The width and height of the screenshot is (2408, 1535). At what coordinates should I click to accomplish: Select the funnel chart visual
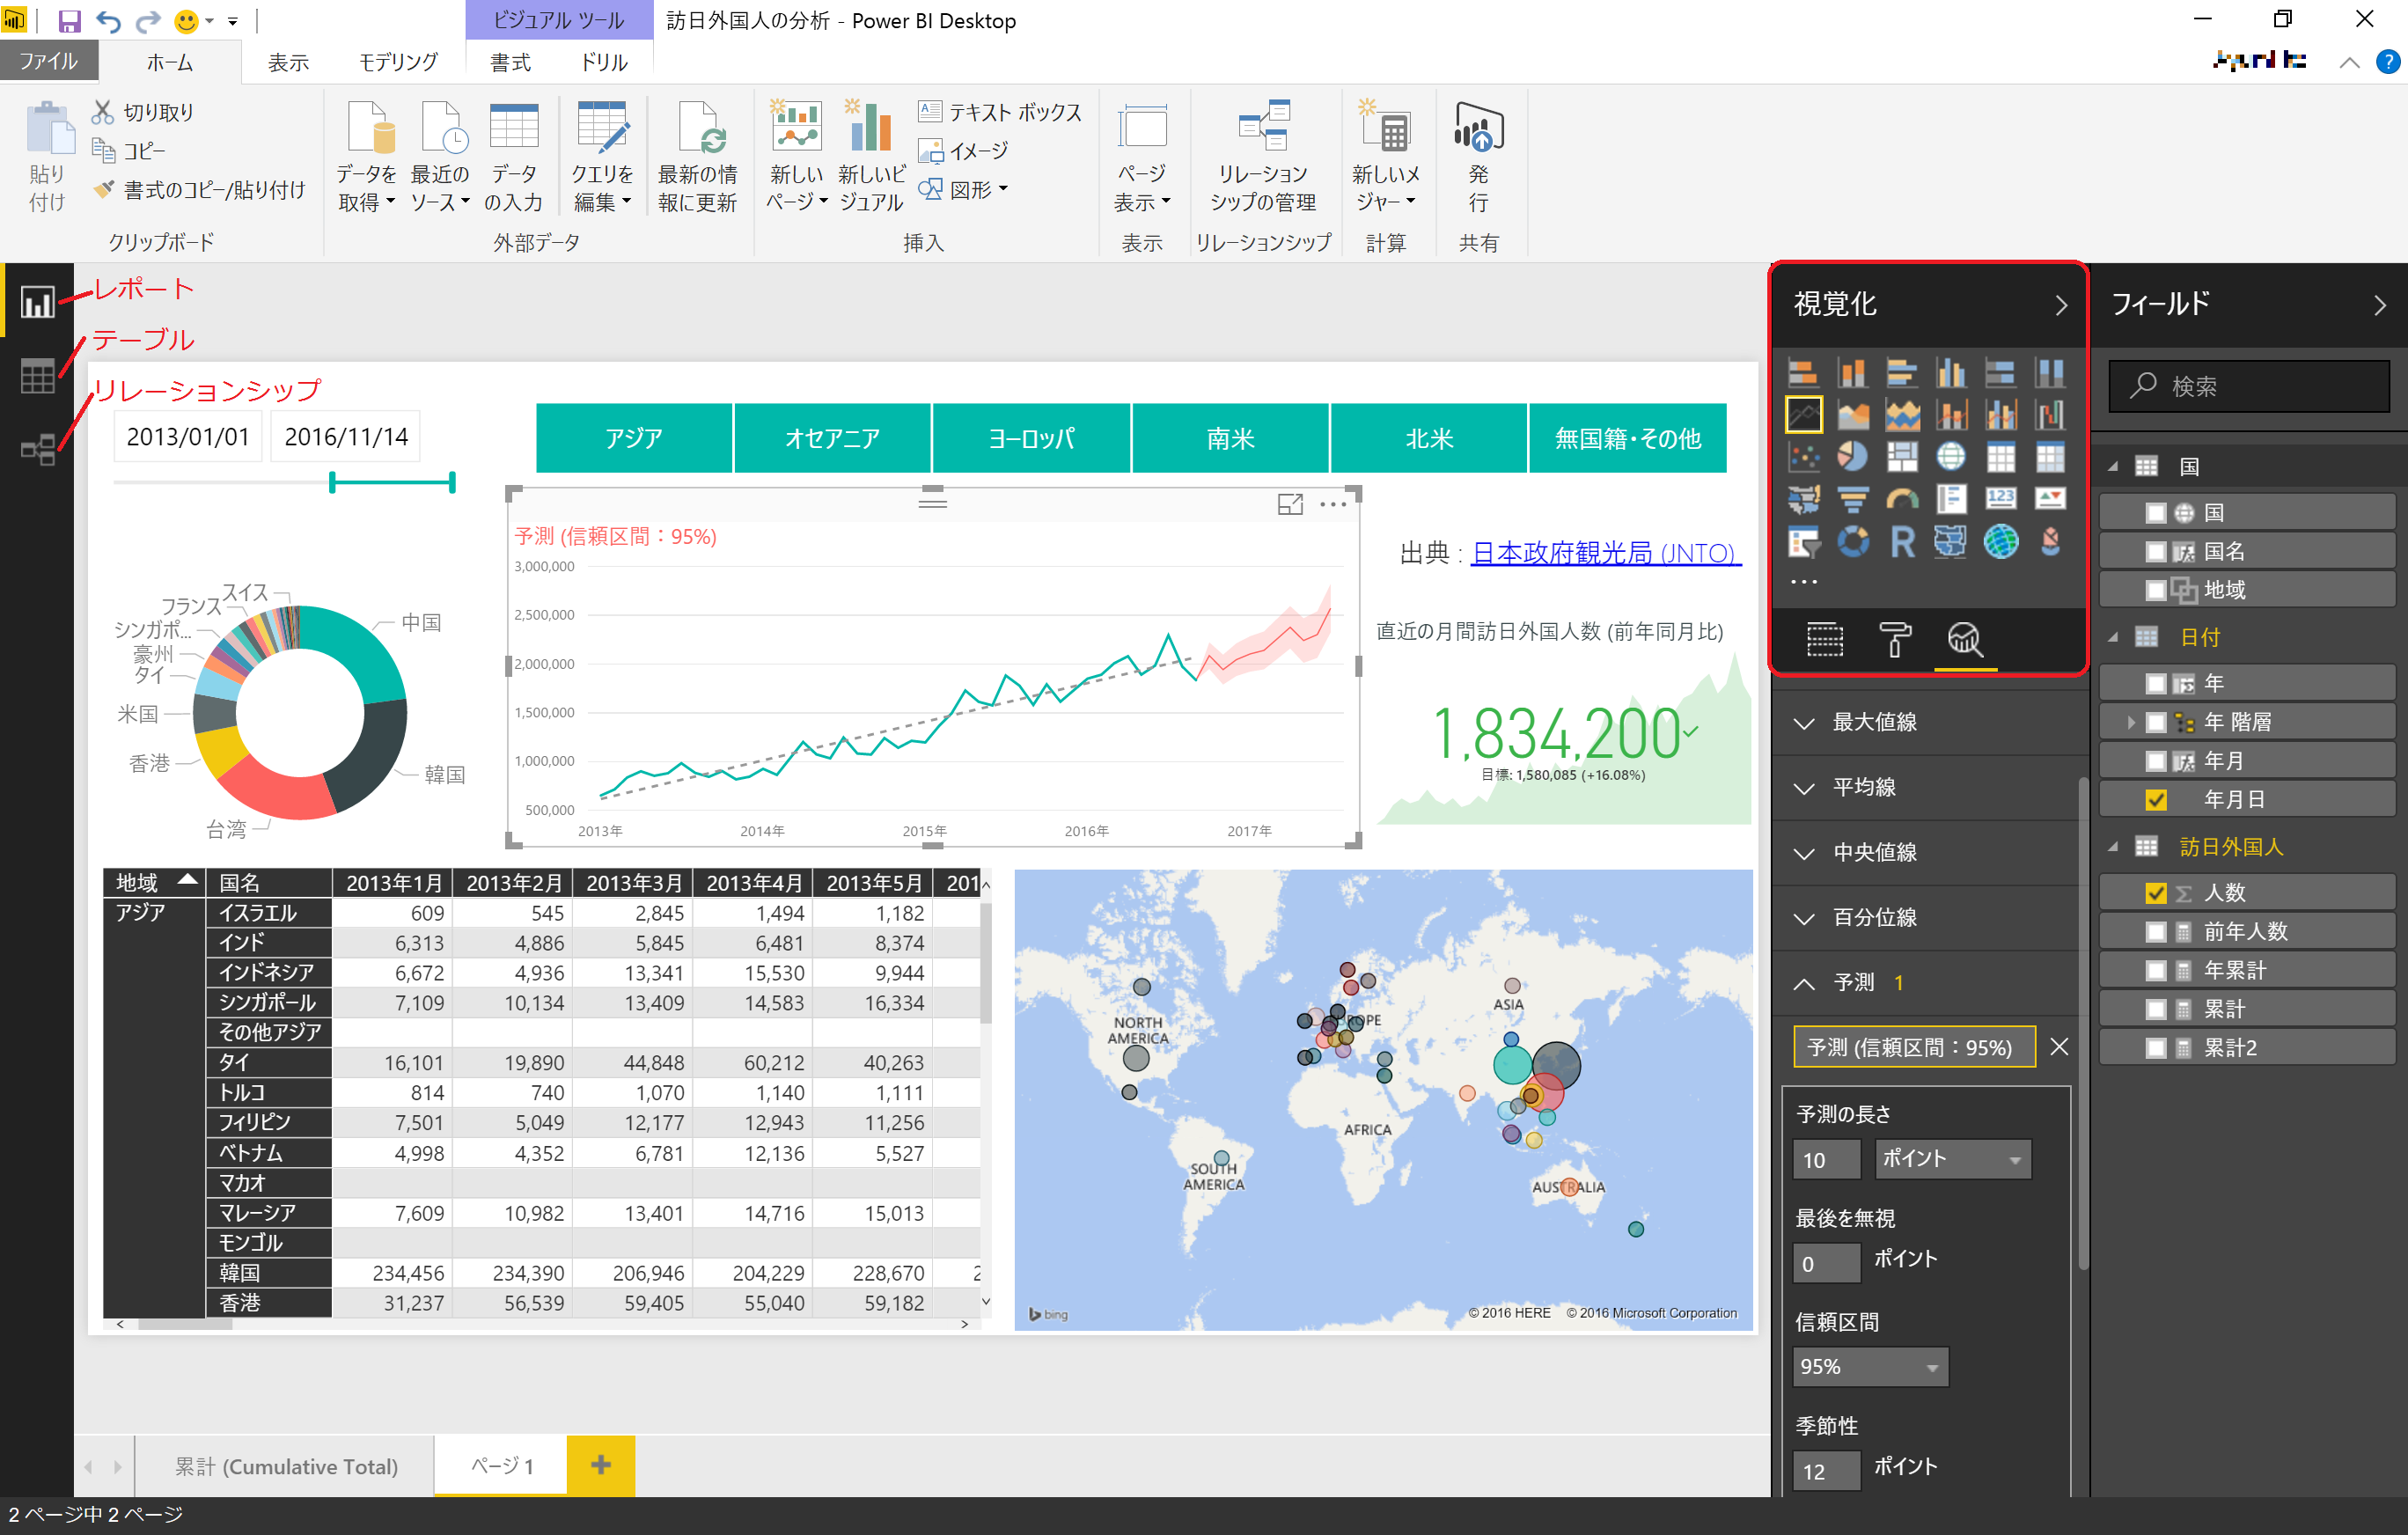[x=1852, y=498]
